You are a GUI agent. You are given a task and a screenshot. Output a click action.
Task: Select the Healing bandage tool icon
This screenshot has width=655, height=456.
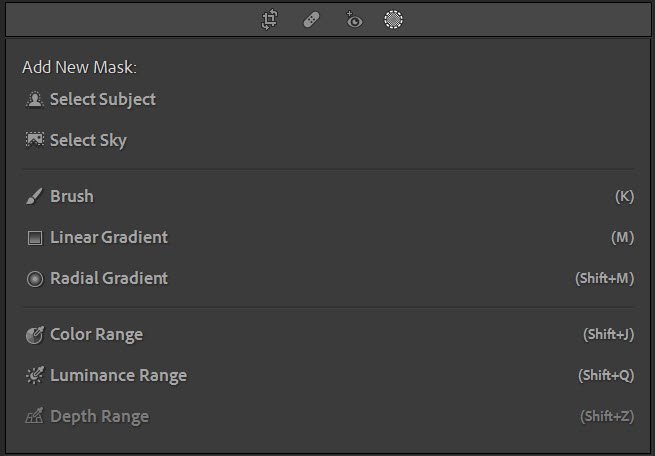(x=311, y=20)
